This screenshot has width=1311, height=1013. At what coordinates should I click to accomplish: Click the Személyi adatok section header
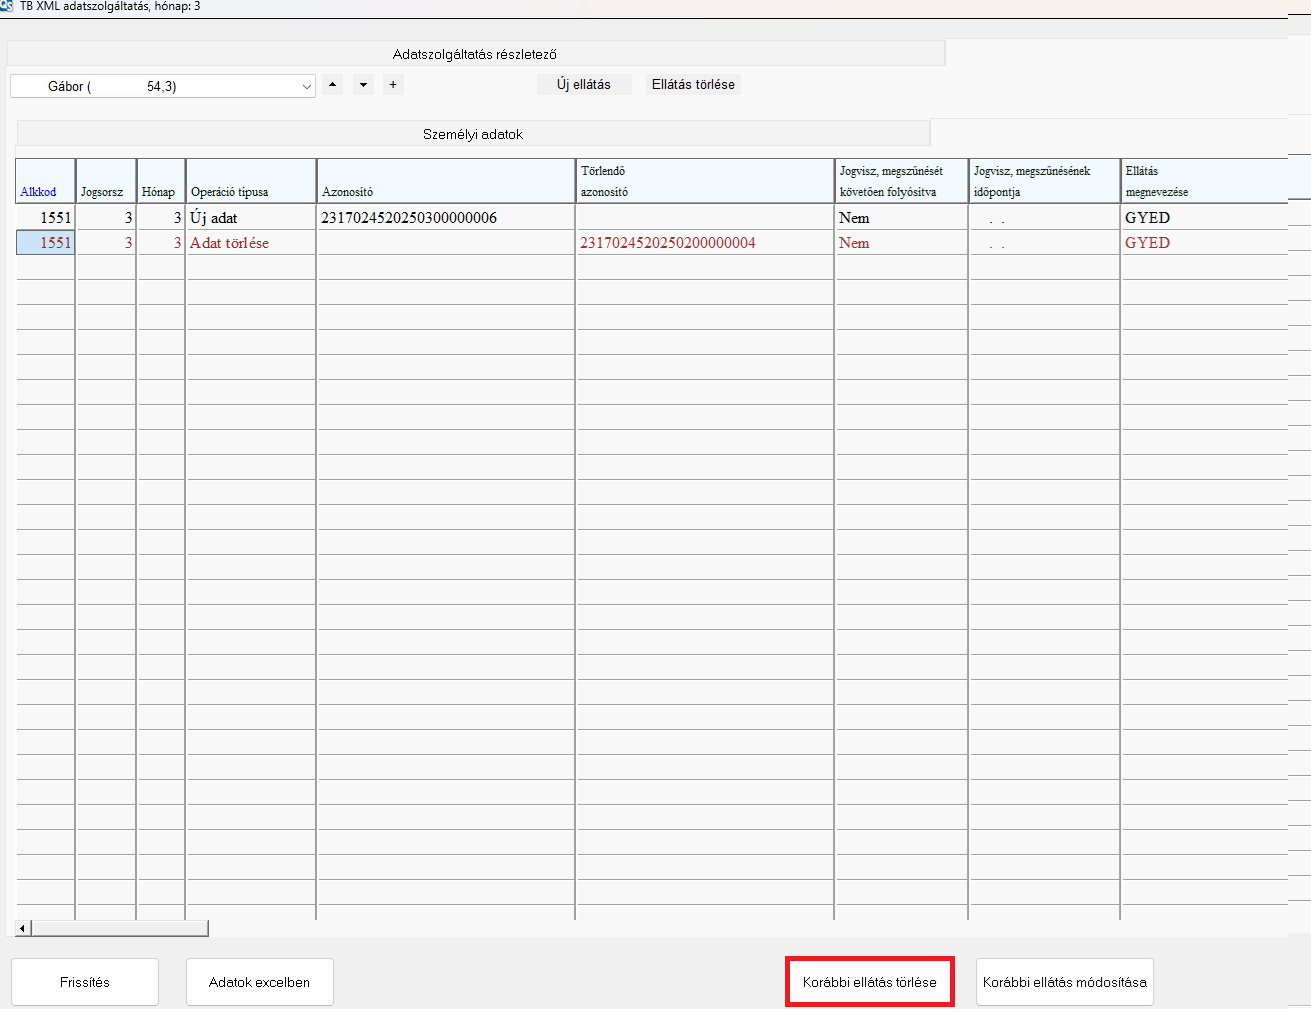(473, 134)
